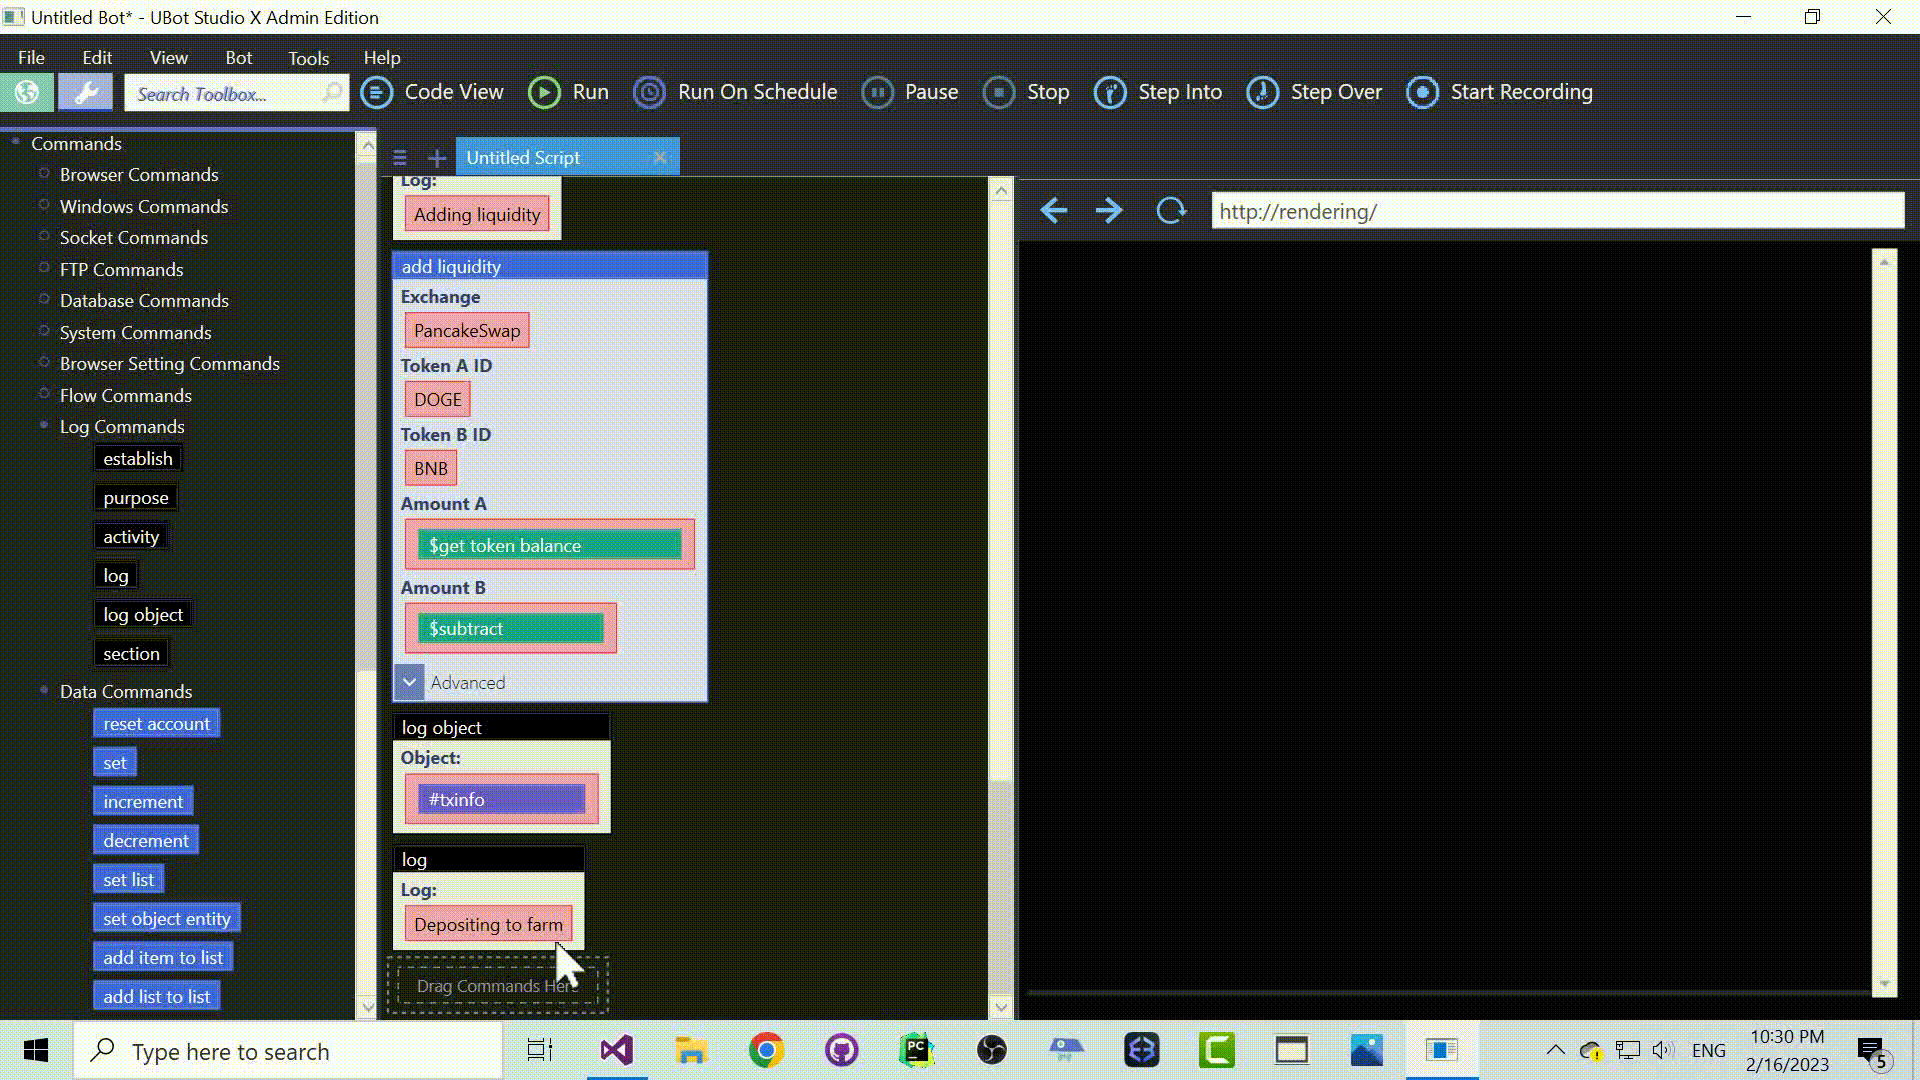Expand Windows Commands category
Screen dimensions: 1920x1080
(44, 206)
